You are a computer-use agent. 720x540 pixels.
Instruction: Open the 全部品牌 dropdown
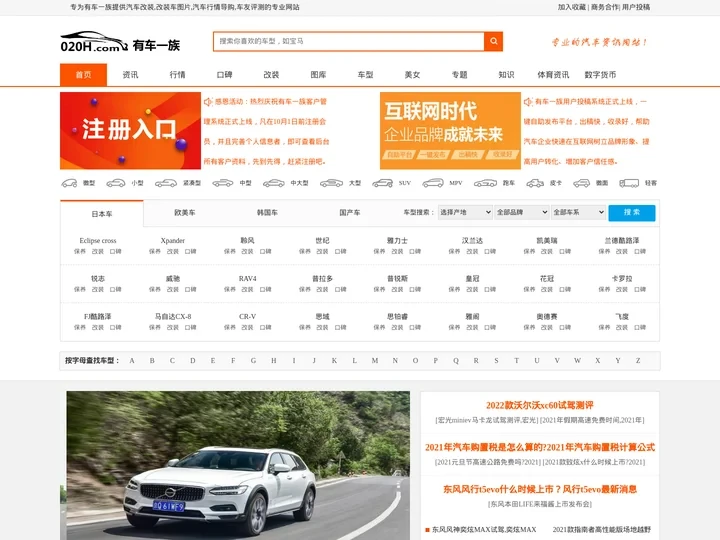[x=522, y=212]
